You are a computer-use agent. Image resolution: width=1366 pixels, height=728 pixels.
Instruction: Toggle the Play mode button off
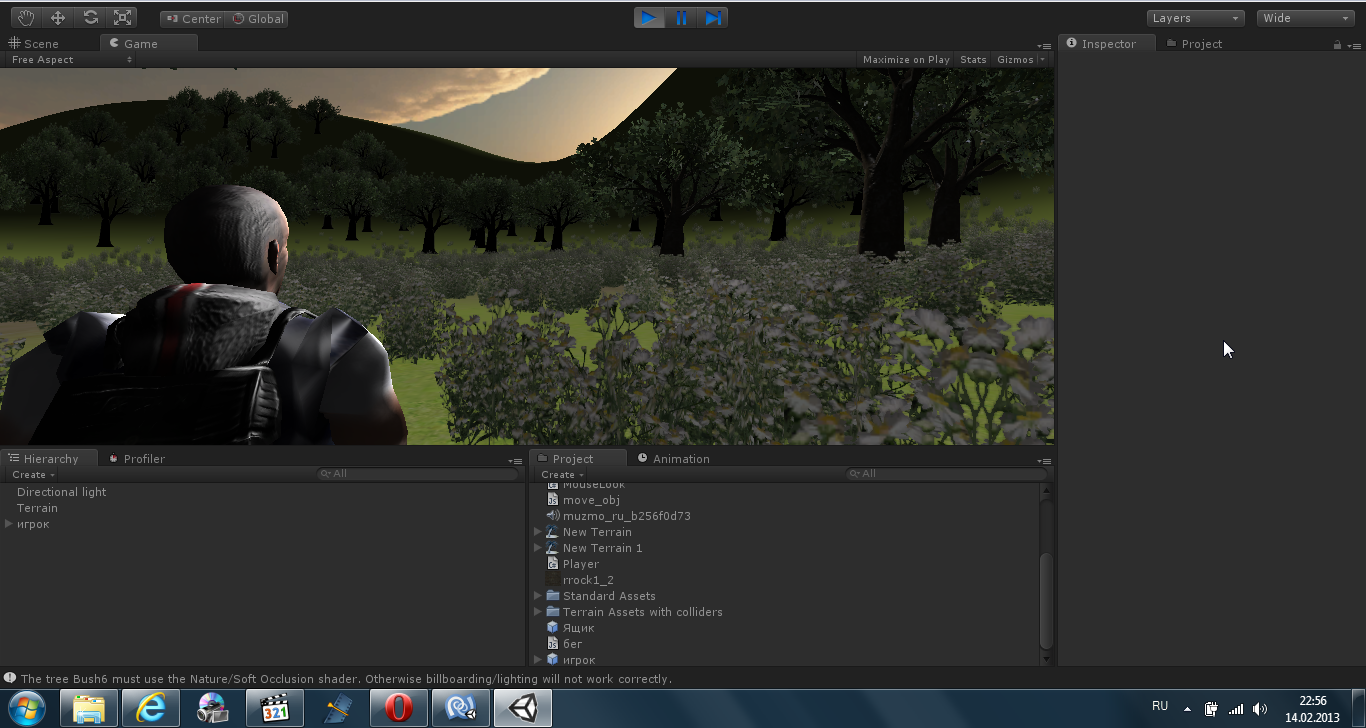(649, 18)
